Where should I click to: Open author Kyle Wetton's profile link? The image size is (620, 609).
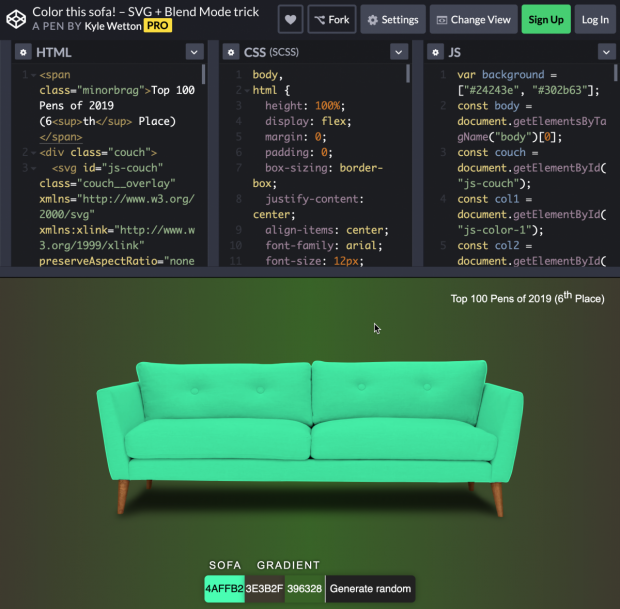(113, 26)
